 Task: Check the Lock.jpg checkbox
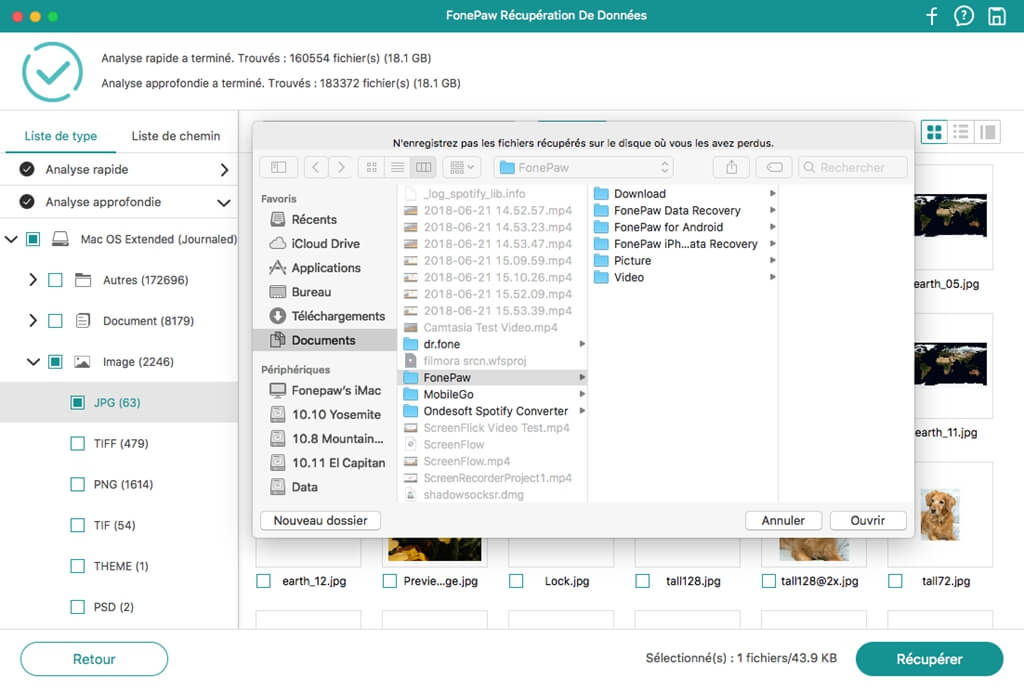pos(516,581)
